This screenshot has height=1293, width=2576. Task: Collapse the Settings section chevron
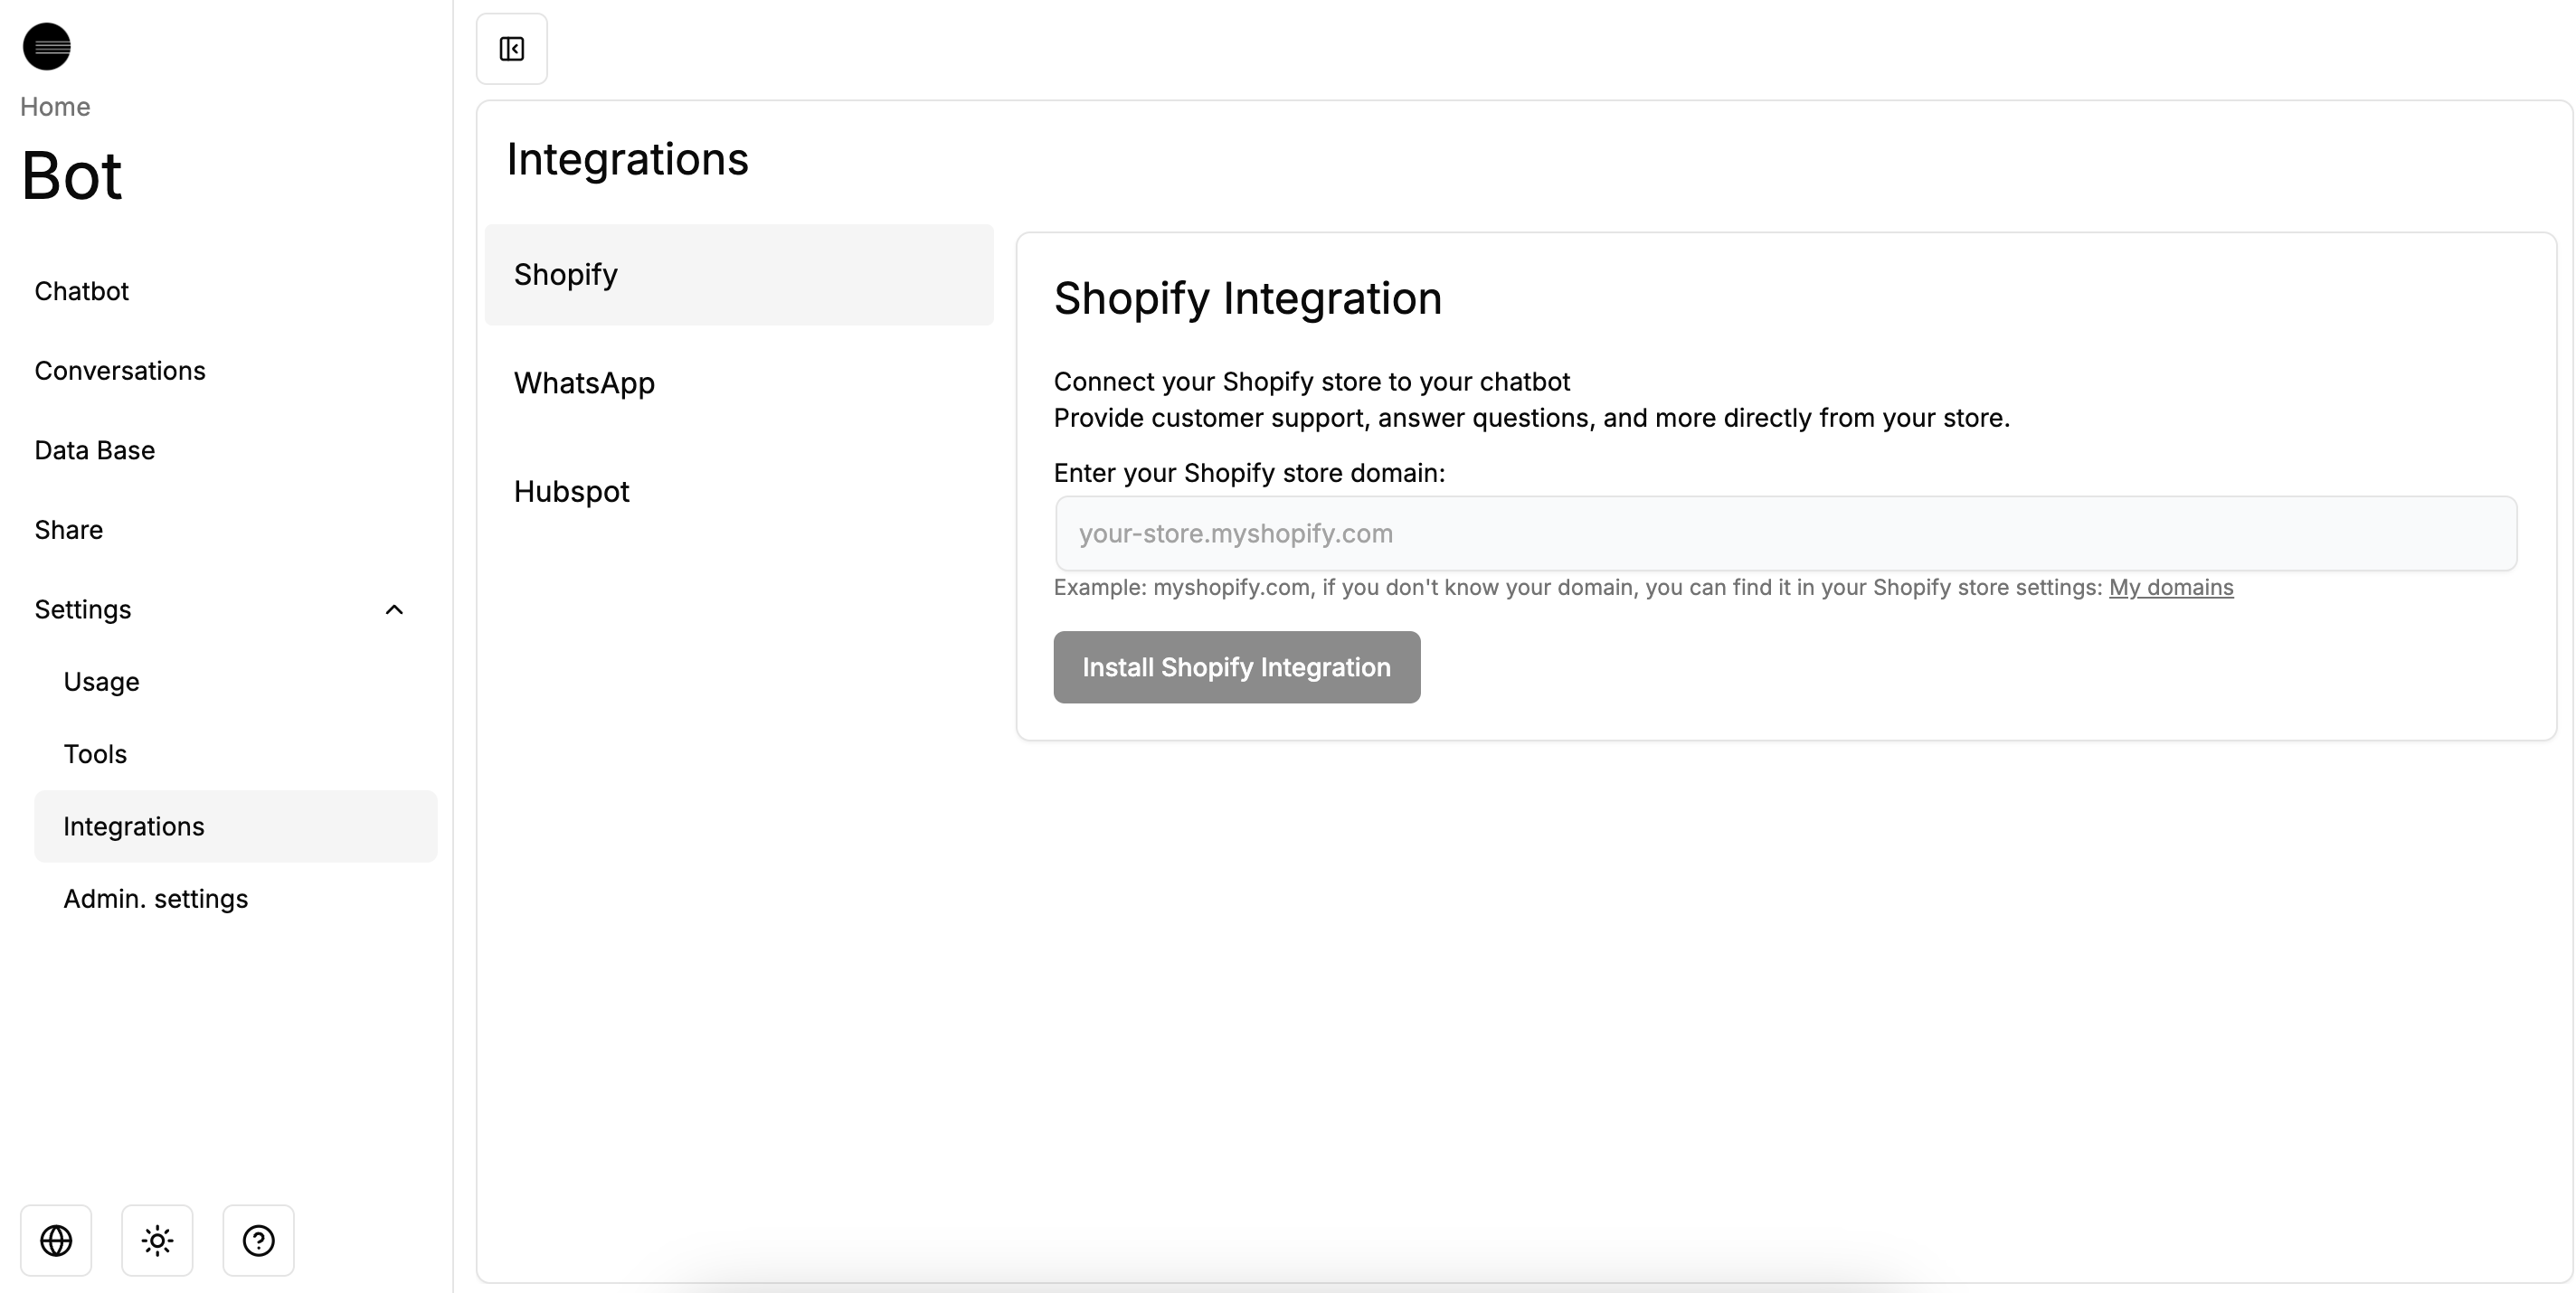pos(394,609)
